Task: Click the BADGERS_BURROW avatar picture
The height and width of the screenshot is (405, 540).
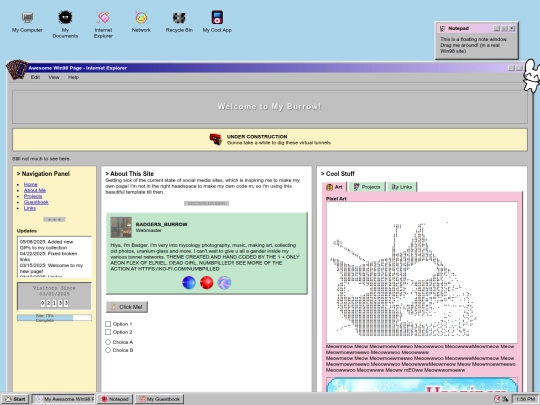Action: (121, 227)
